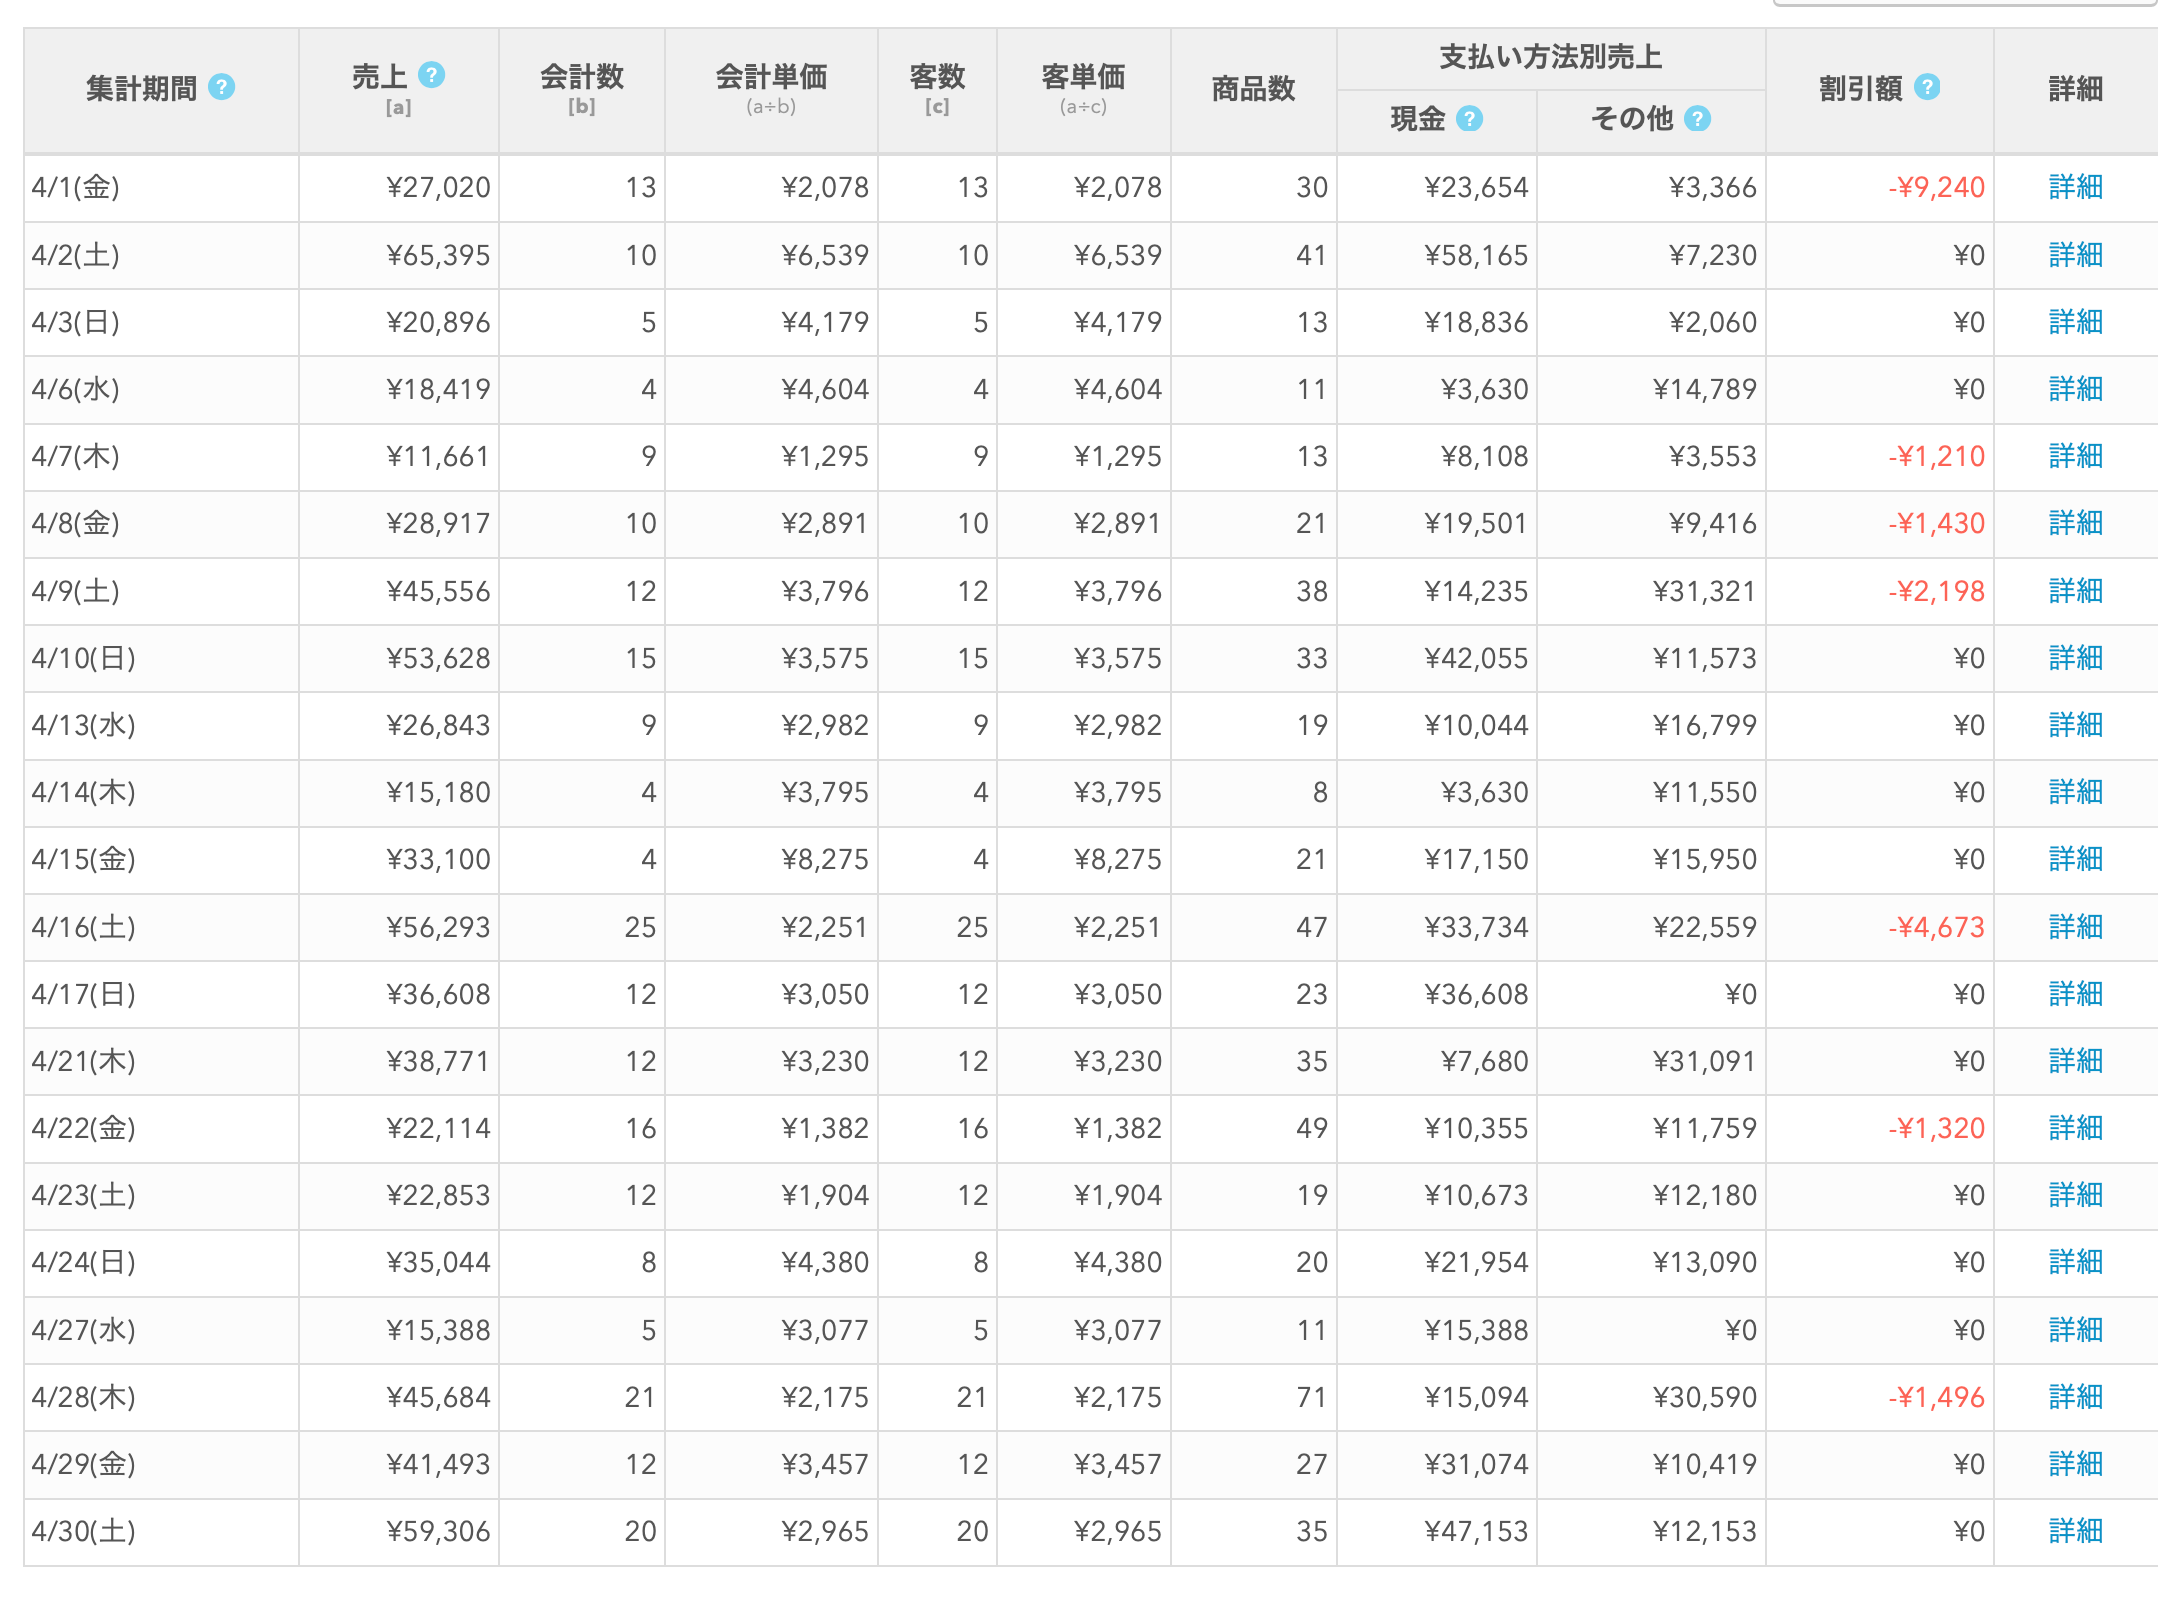This screenshot has height=1598, width=2158.
Task: Click other-payment value ¥31,321
Action: 1704,591
